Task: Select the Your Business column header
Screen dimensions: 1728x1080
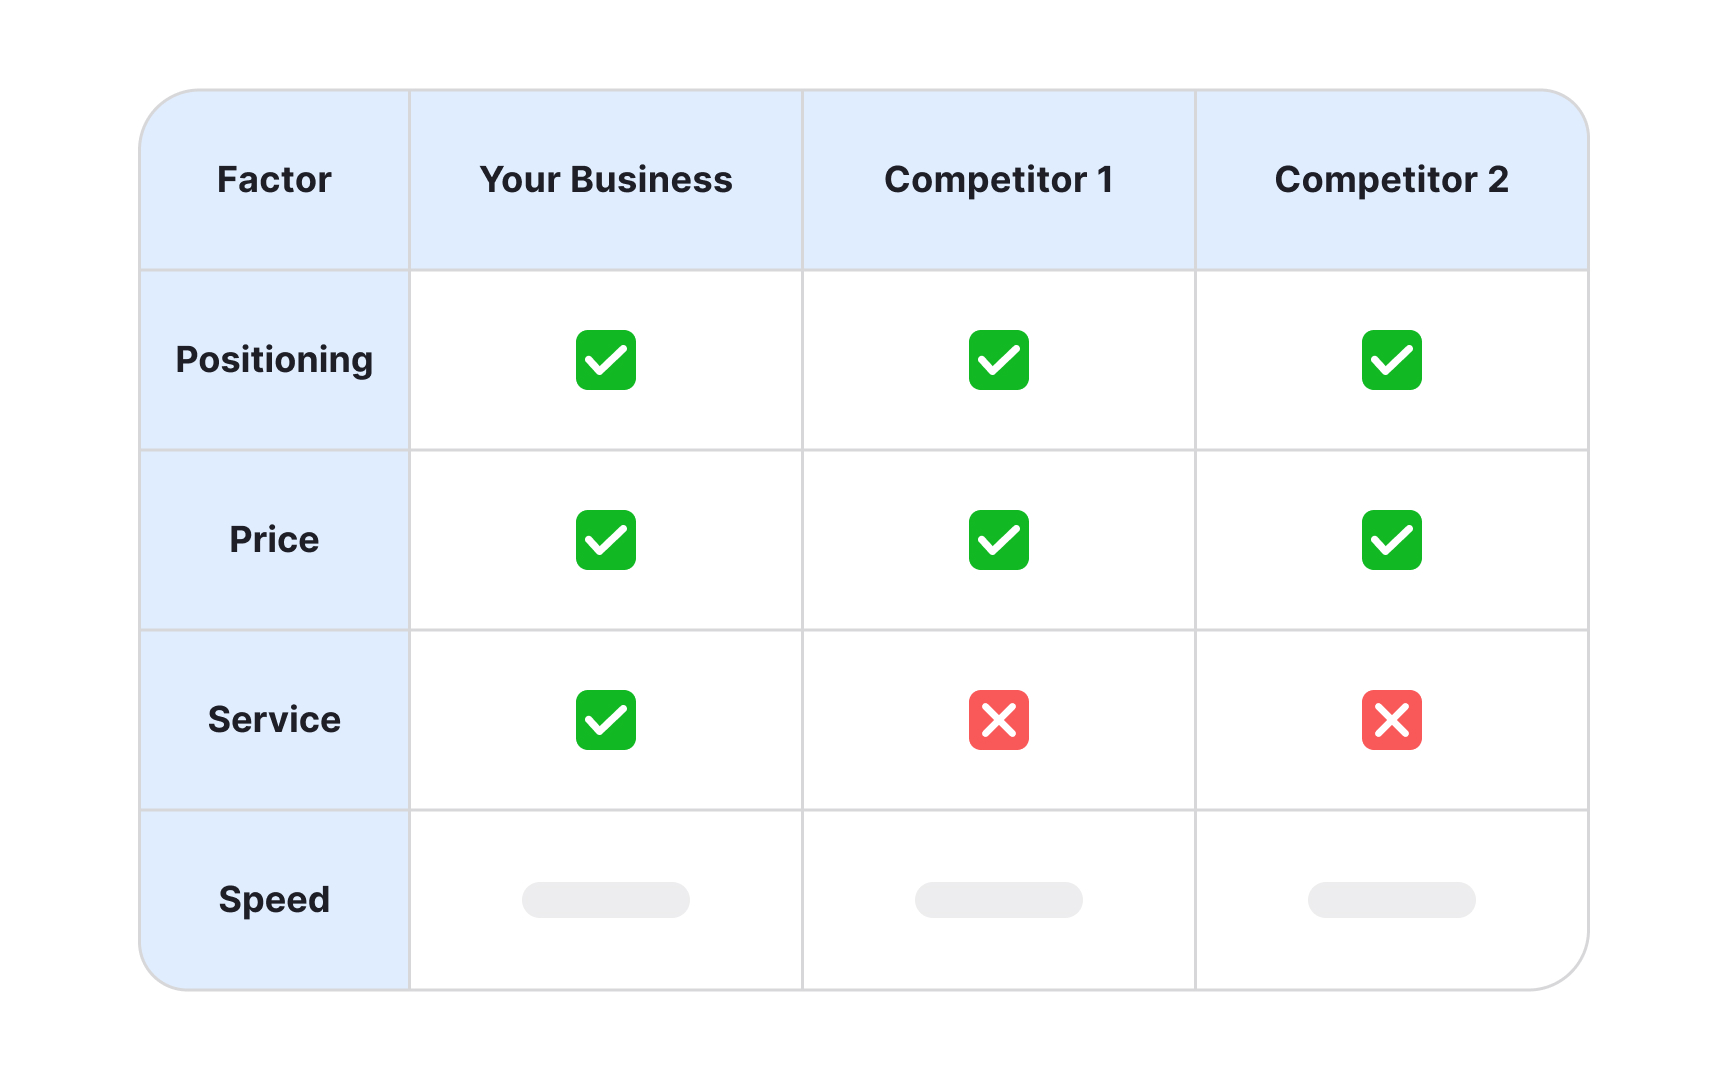Action: (x=606, y=180)
